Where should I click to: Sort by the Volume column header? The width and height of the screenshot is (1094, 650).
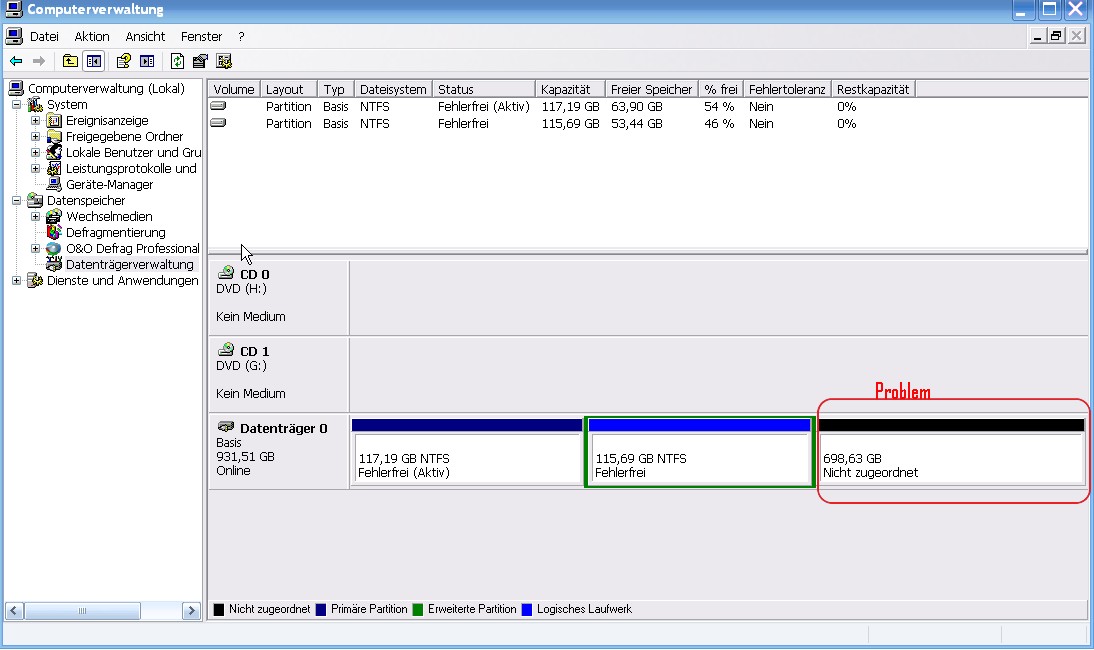(234, 89)
